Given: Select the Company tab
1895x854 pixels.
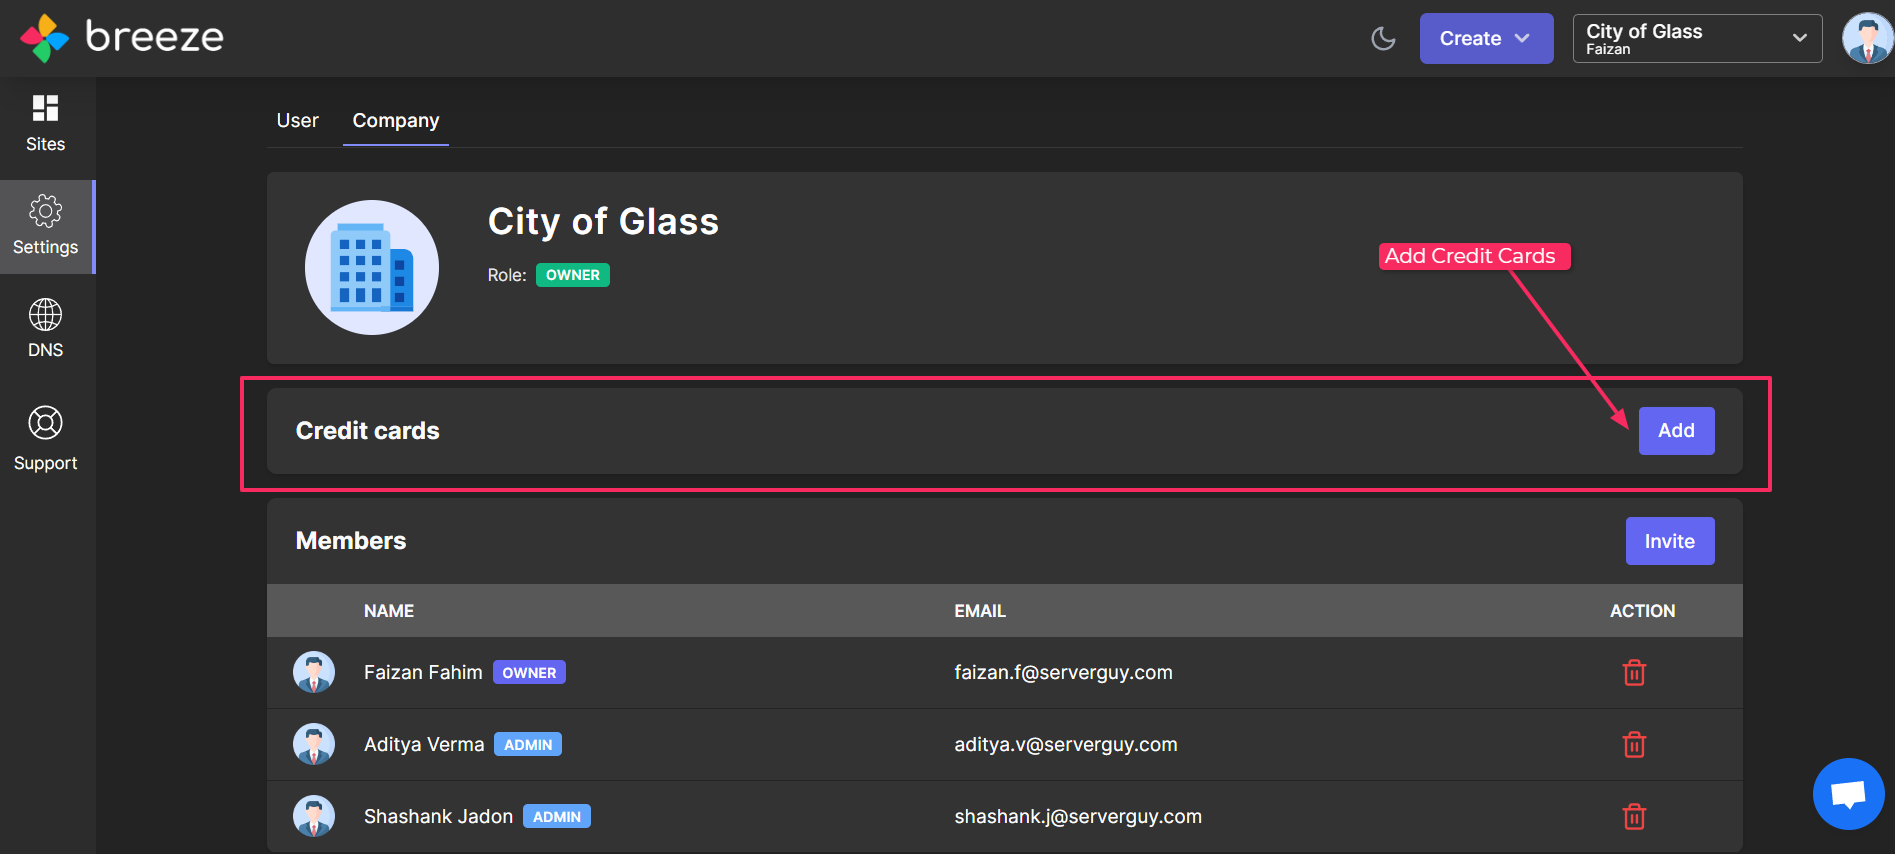Looking at the screenshot, I should pos(396,121).
